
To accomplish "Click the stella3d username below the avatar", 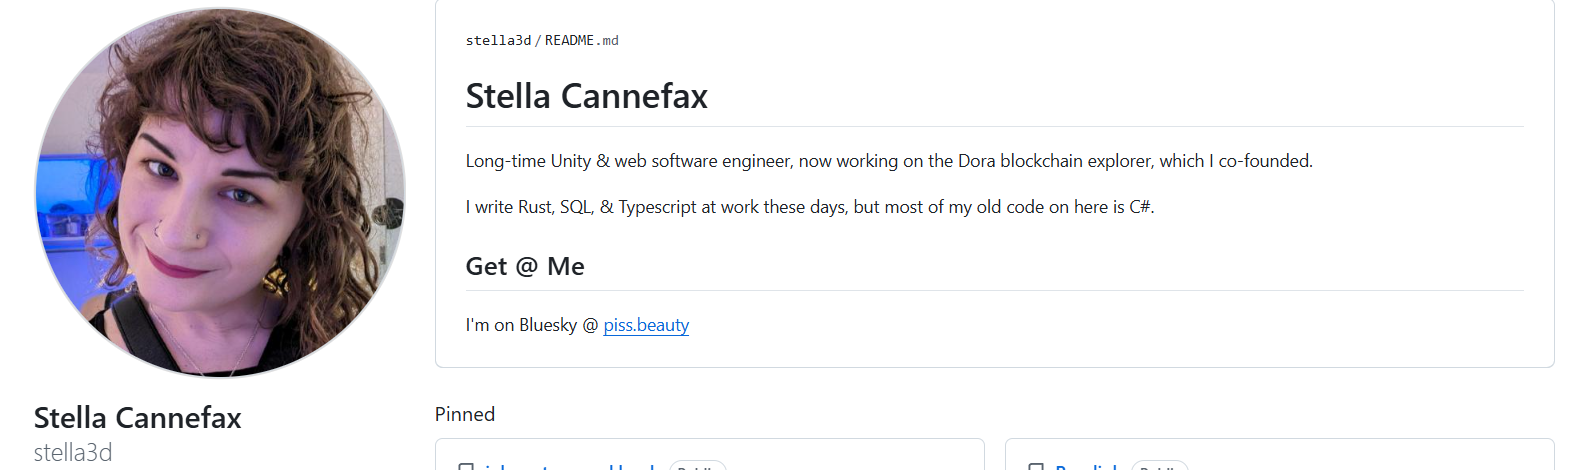I will [x=73, y=453].
